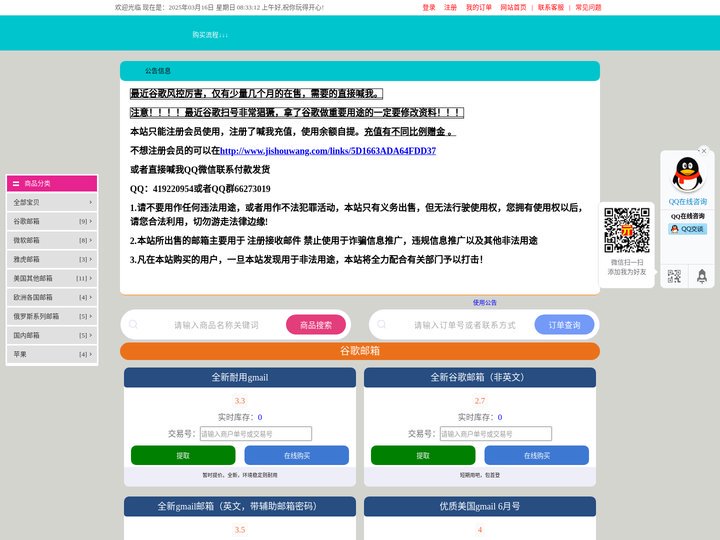The width and height of the screenshot is (720, 540).
Task: Click the QQ交谈 chat button
Action: (687, 229)
